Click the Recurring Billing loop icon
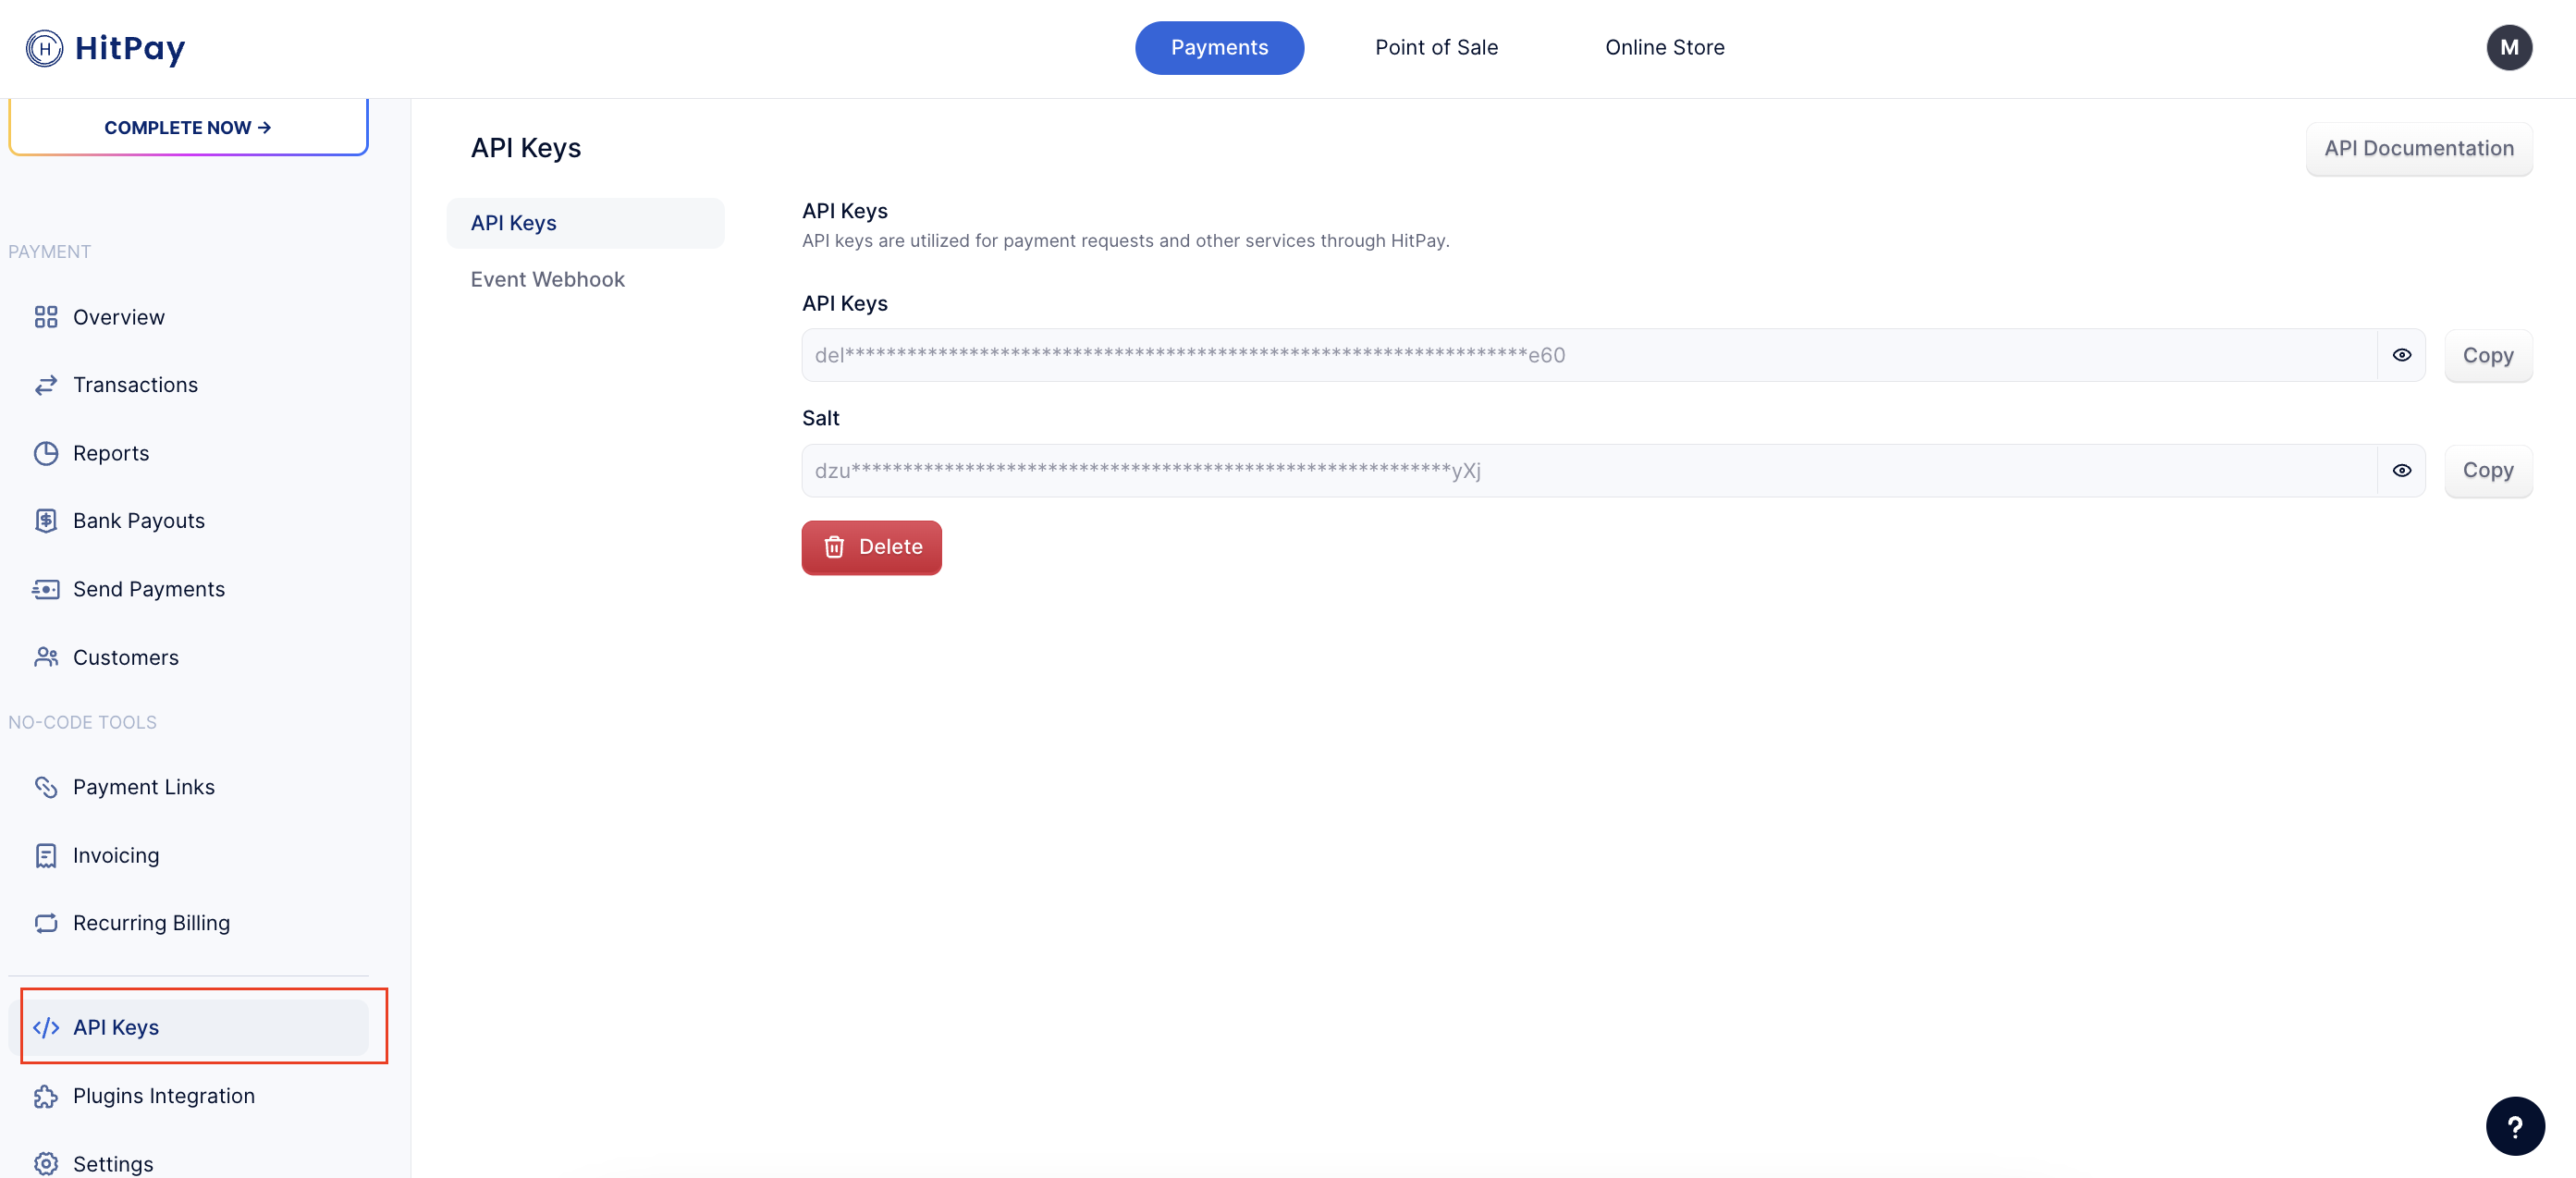This screenshot has width=2576, height=1178. [x=46, y=923]
